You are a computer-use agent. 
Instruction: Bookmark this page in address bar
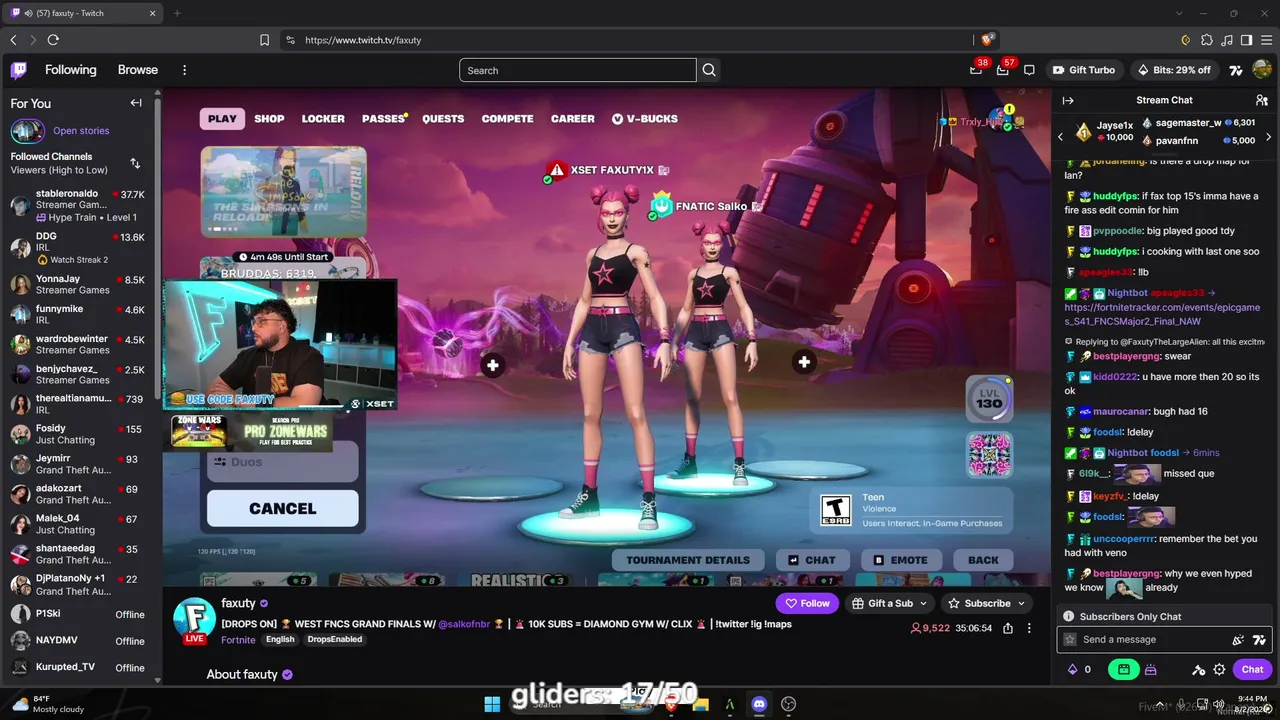point(264,40)
